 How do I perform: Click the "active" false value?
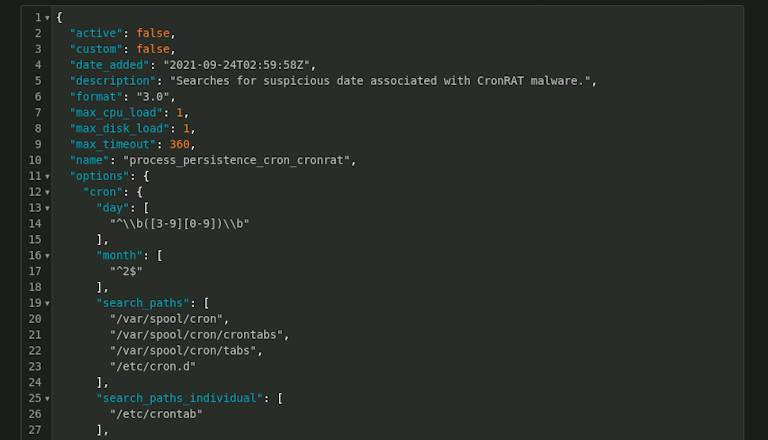(153, 33)
